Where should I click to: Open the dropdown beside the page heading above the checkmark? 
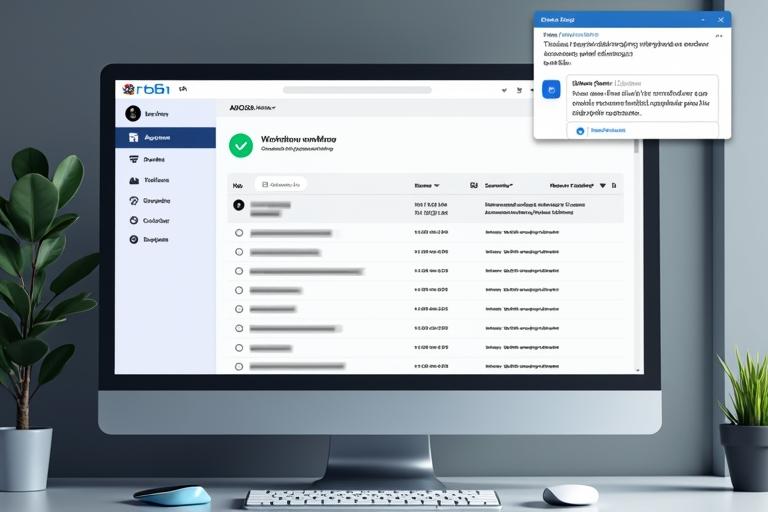(273, 107)
